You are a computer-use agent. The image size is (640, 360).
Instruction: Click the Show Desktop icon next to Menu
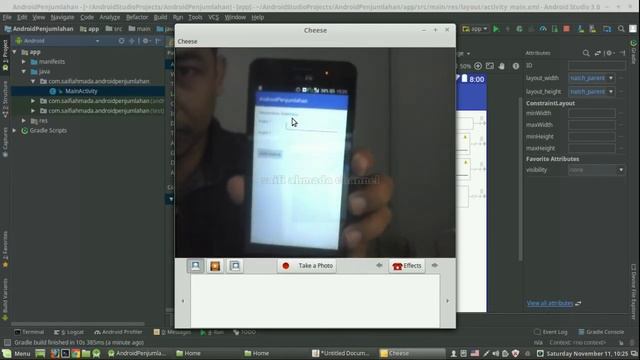(x=40, y=353)
